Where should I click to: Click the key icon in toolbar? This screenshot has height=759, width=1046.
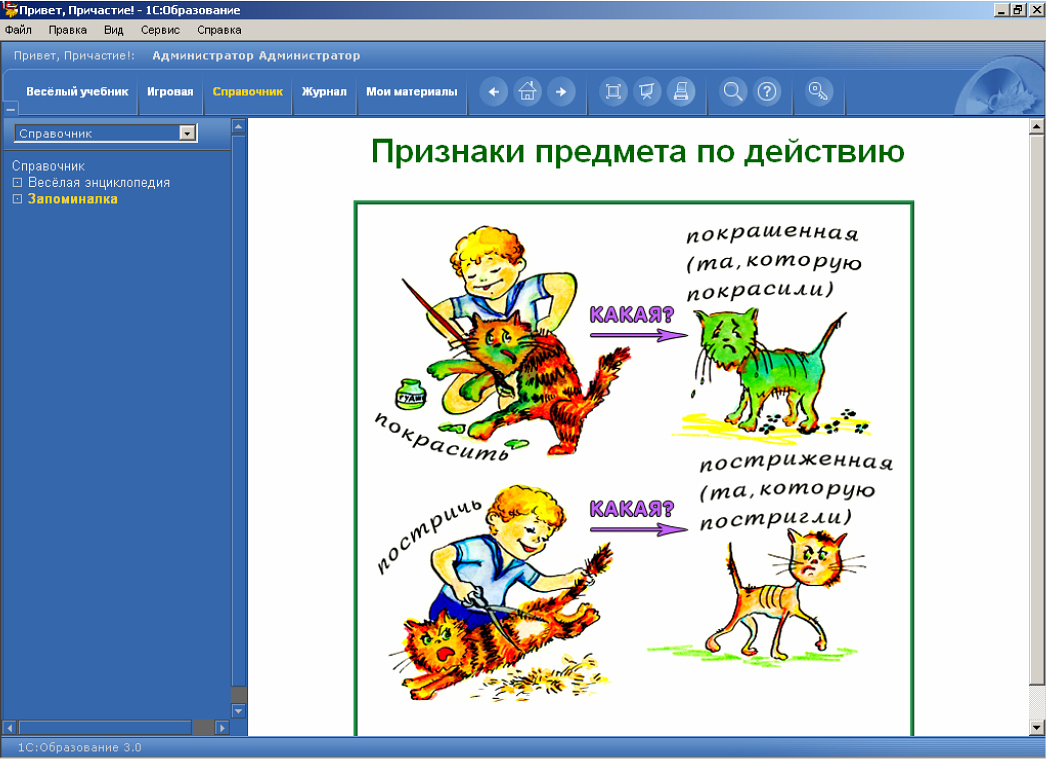(x=819, y=92)
